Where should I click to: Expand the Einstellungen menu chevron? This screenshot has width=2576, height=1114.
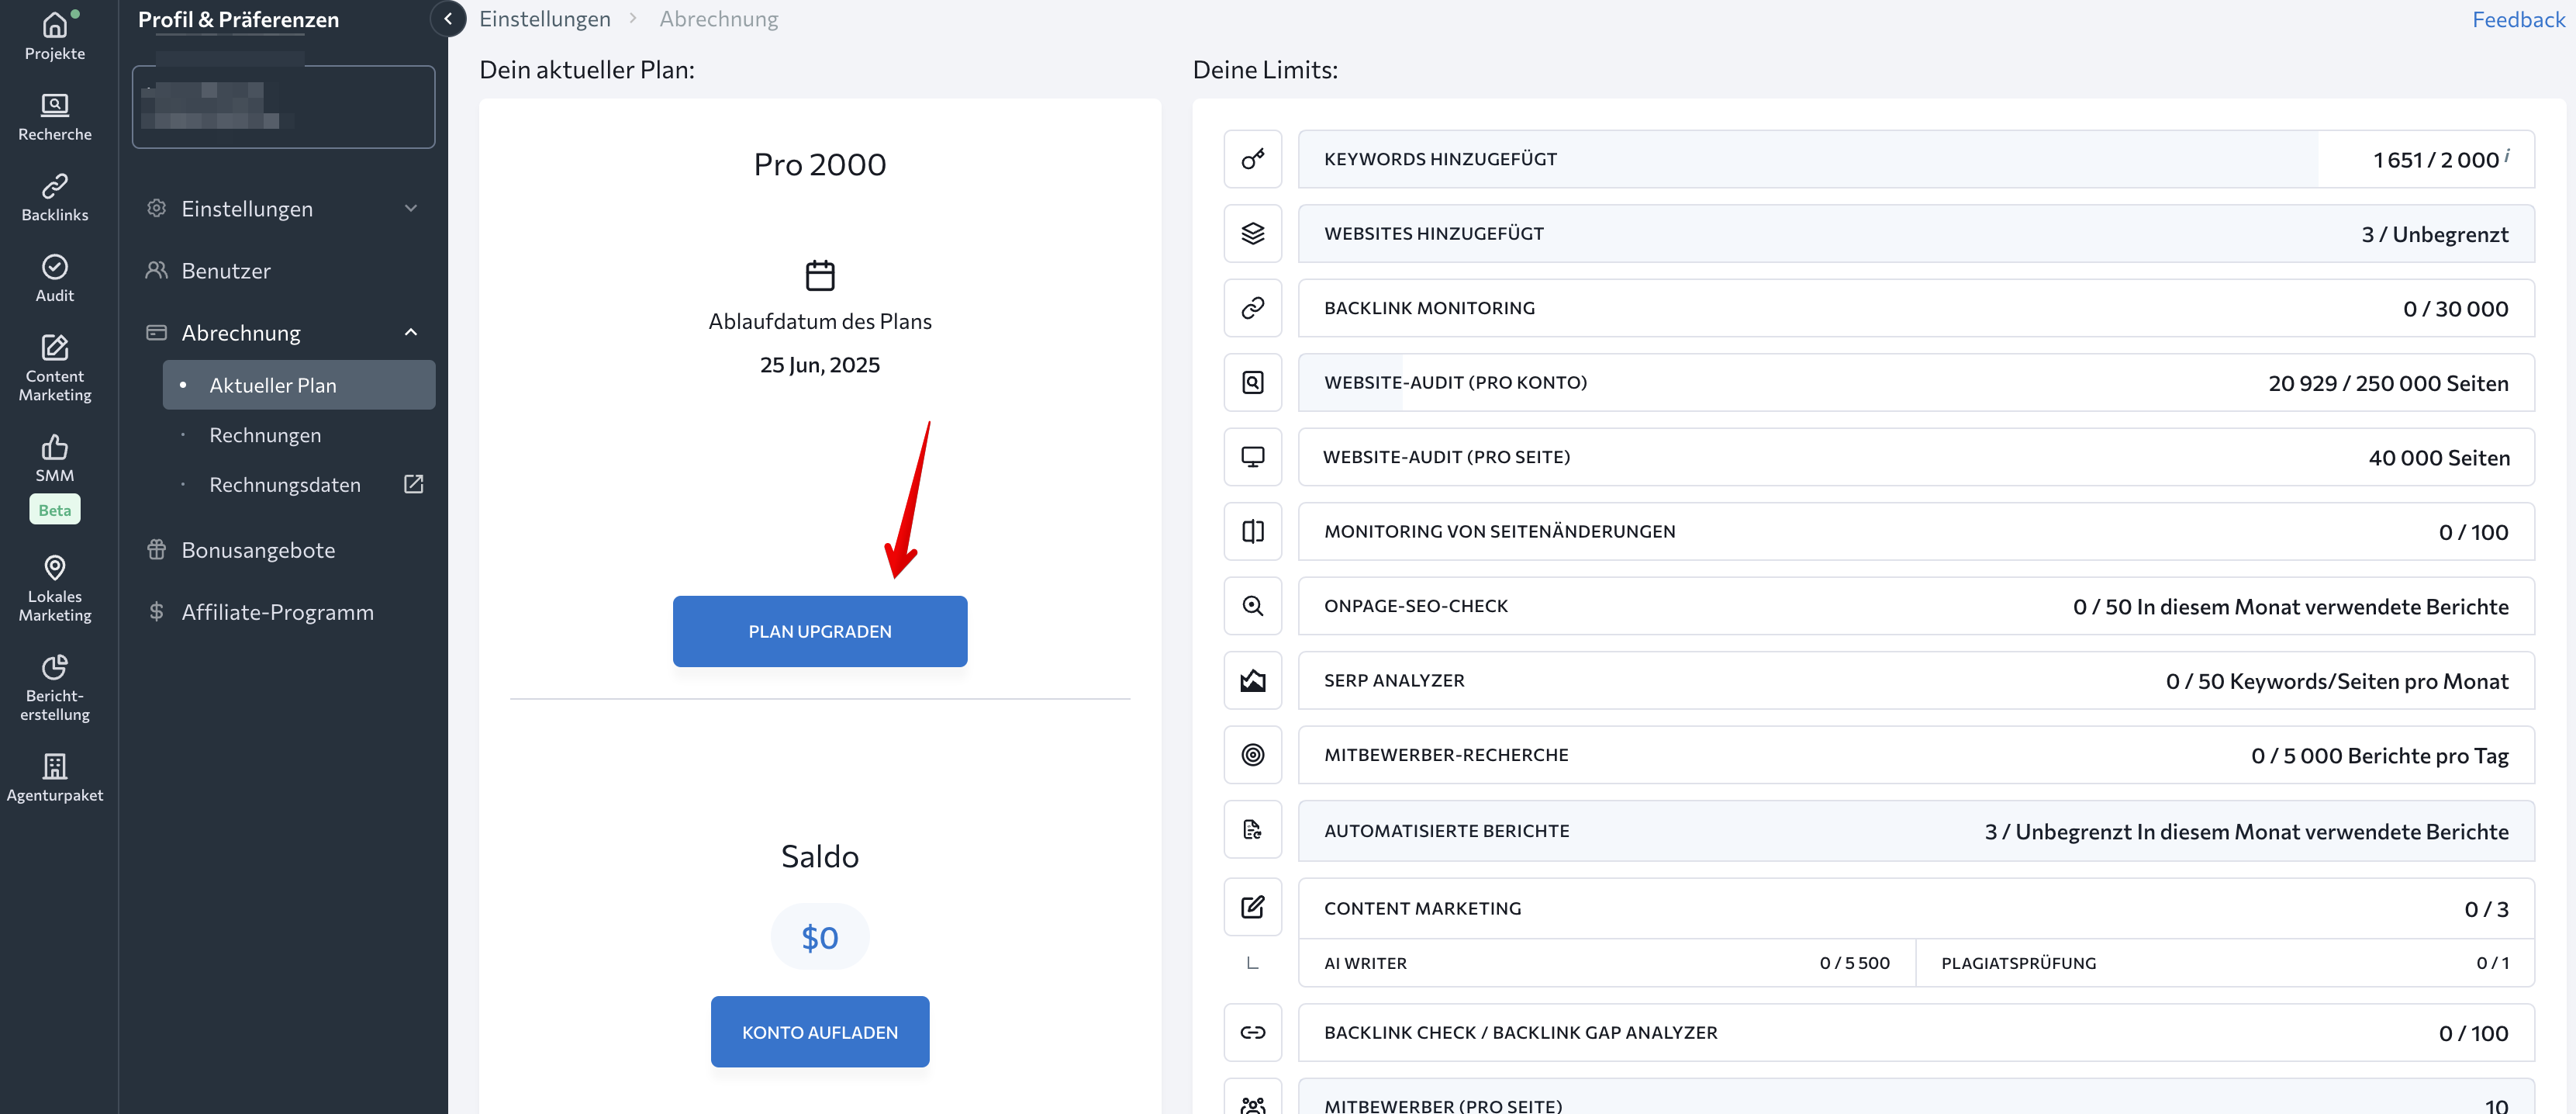(x=411, y=208)
